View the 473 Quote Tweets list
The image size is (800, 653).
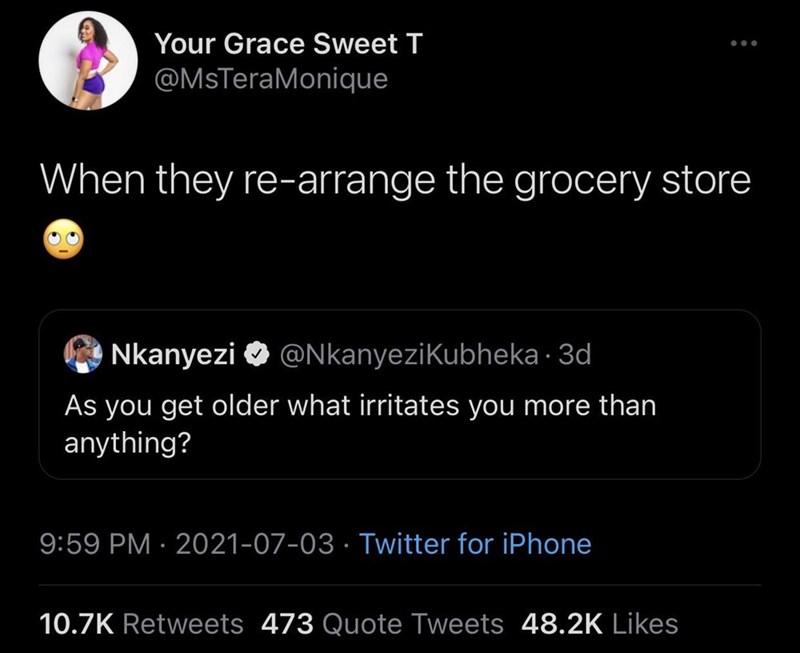tap(381, 624)
